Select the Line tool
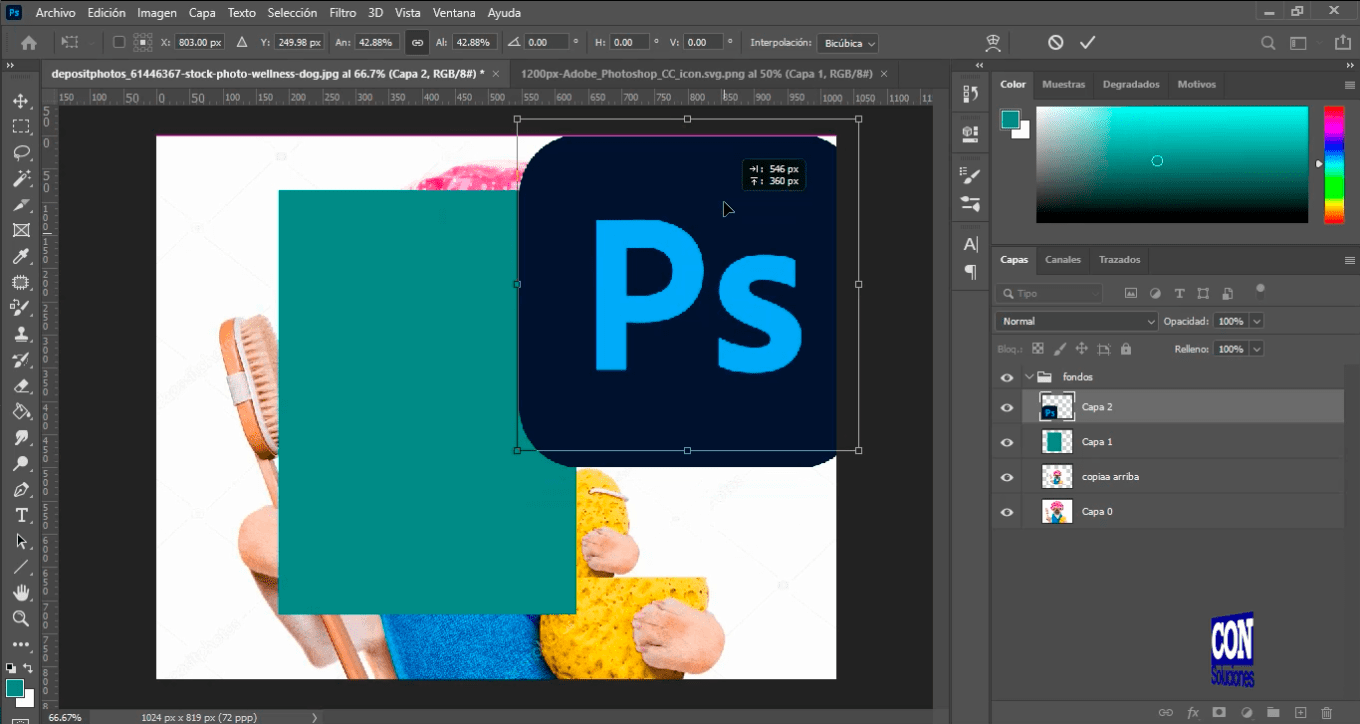 point(20,567)
